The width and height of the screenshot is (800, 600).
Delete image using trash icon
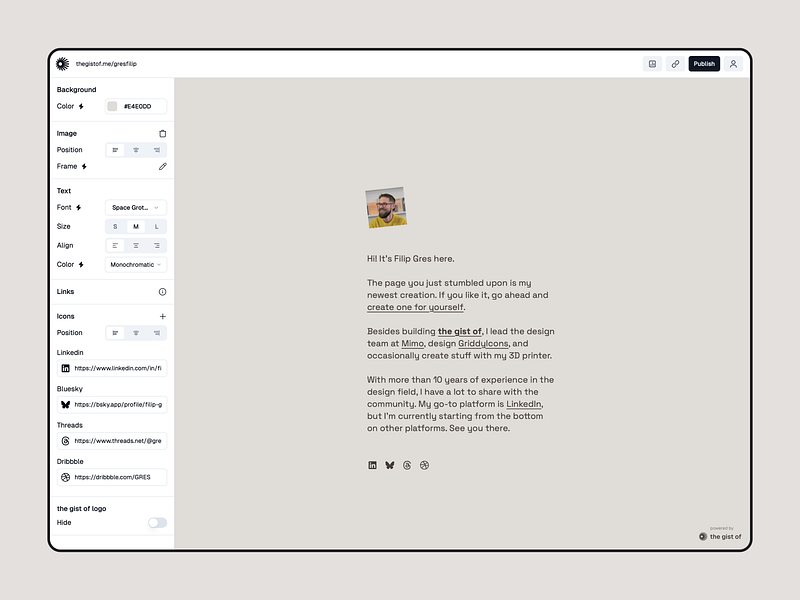coord(162,134)
